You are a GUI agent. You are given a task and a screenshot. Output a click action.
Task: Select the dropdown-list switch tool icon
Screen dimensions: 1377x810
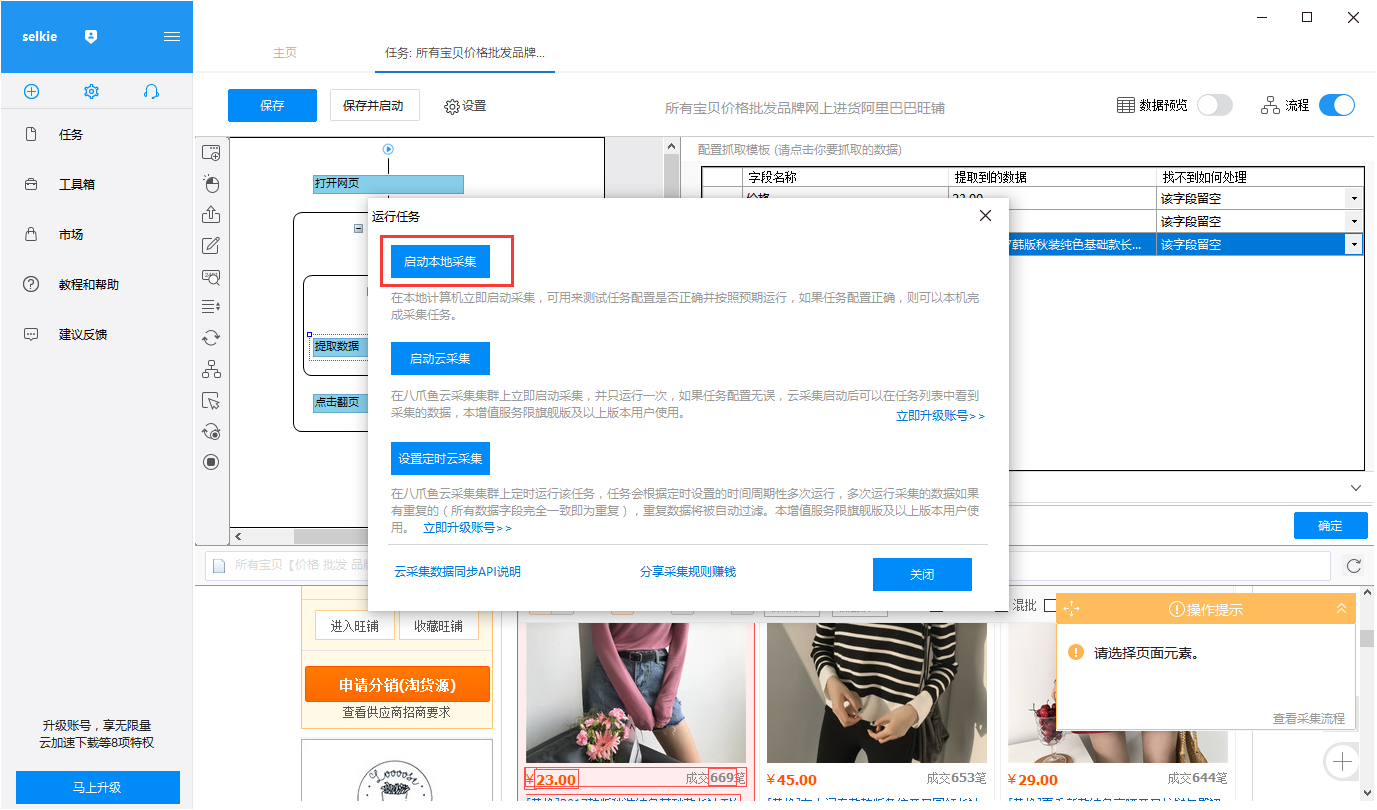pyautogui.click(x=211, y=307)
